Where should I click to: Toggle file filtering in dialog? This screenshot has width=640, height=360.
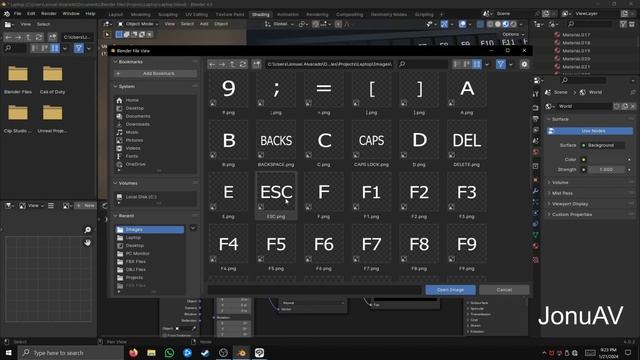(x=500, y=64)
